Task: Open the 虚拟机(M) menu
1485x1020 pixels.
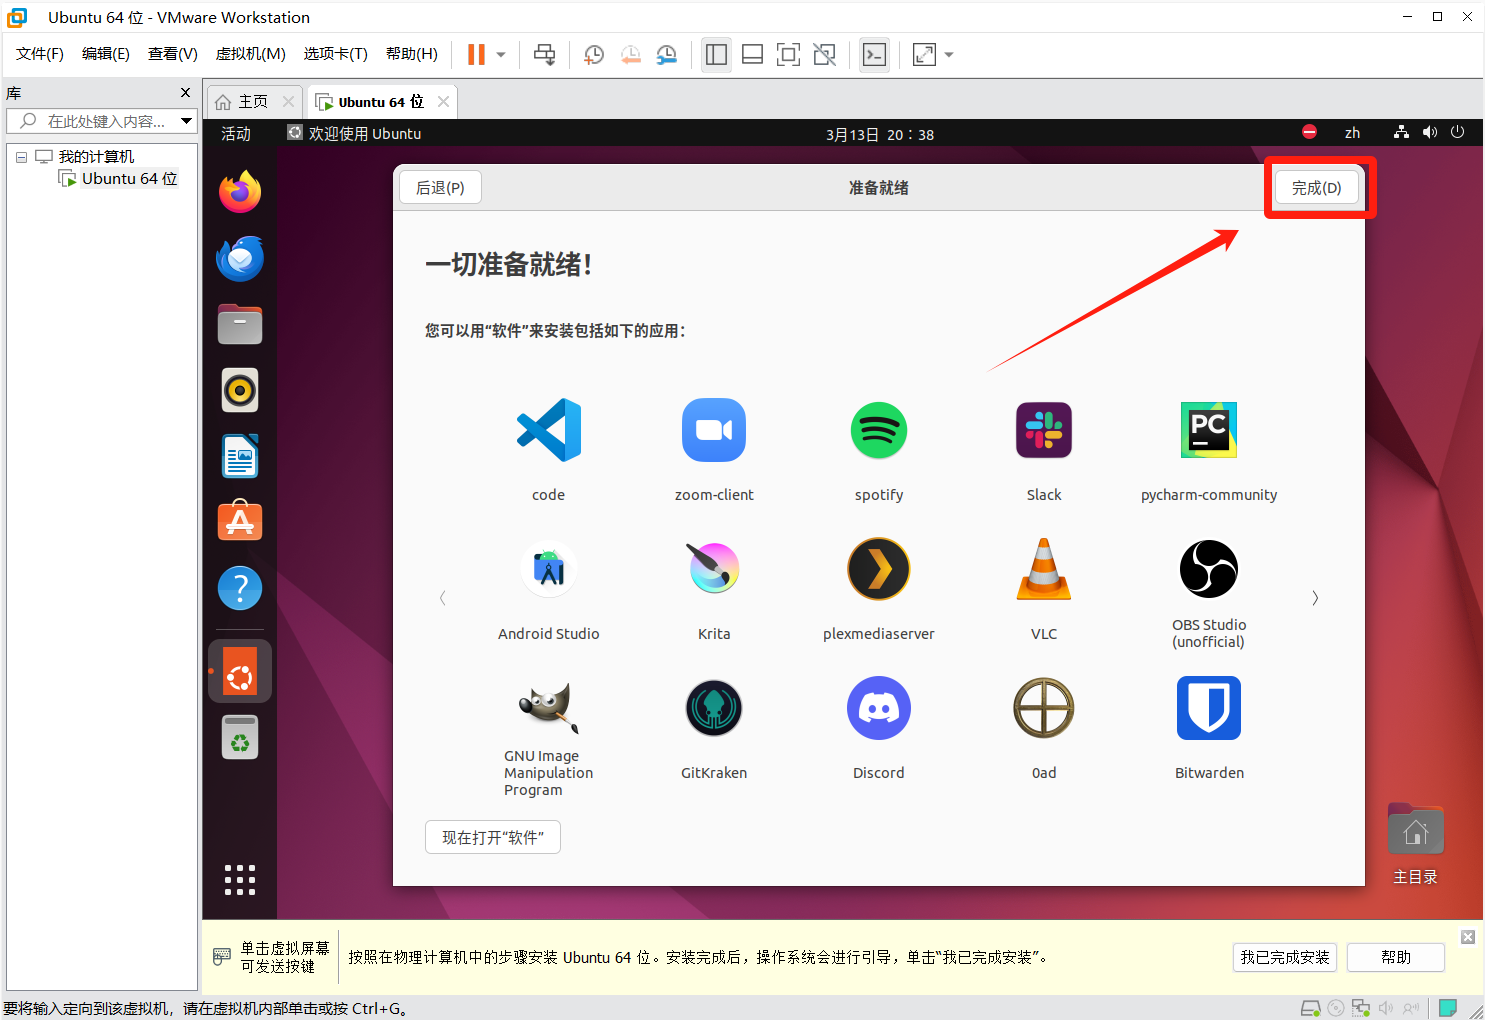Action: (250, 54)
